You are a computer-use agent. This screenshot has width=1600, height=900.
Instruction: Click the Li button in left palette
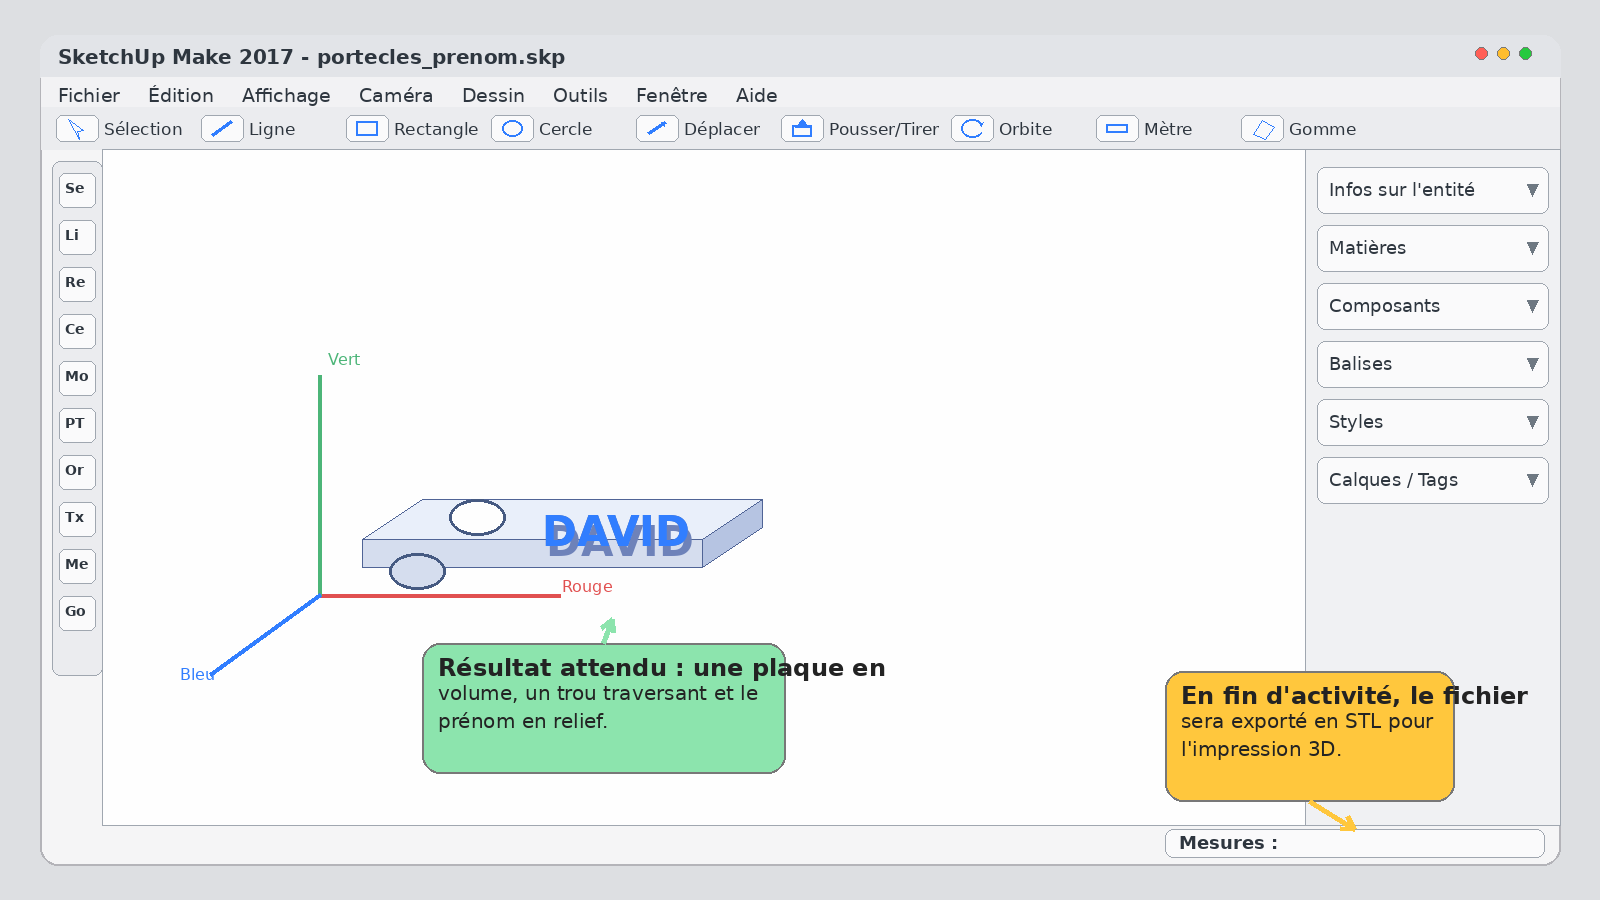coord(77,237)
